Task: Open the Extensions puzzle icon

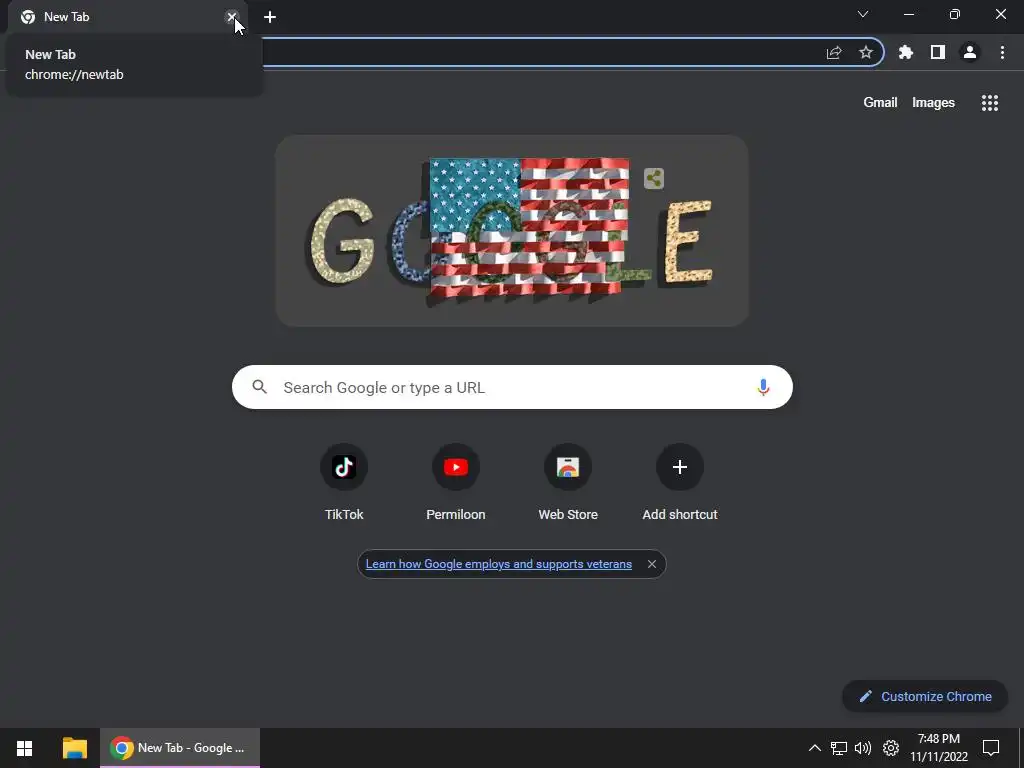Action: tap(906, 52)
